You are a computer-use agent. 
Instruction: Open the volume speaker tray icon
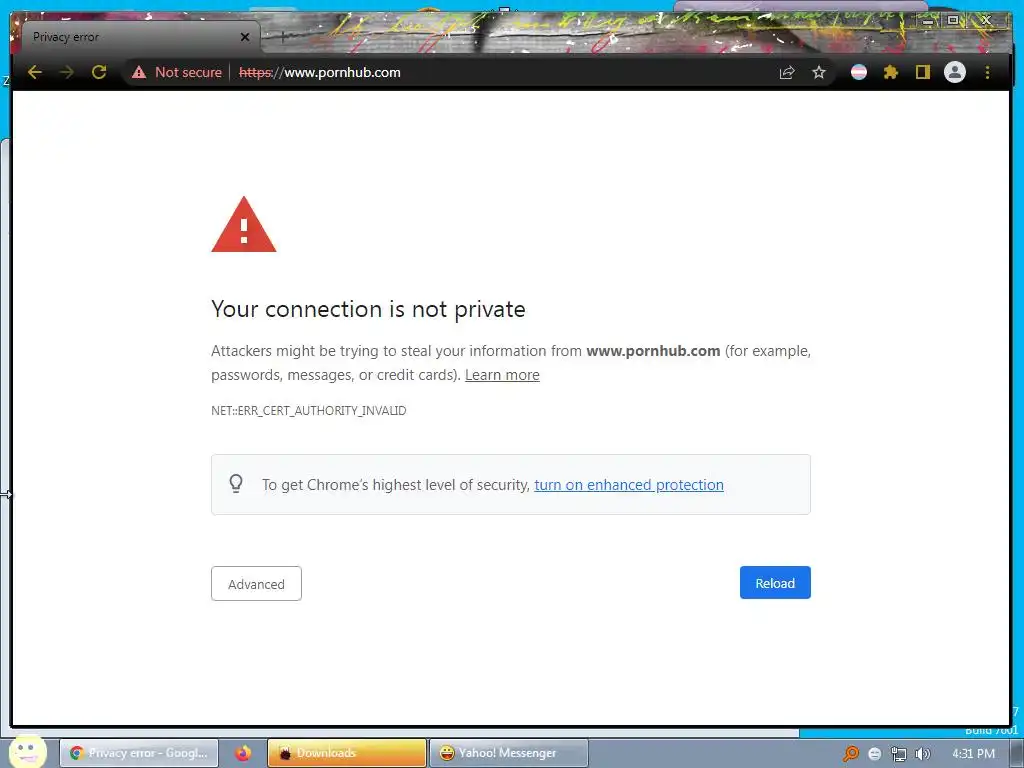[x=922, y=754]
